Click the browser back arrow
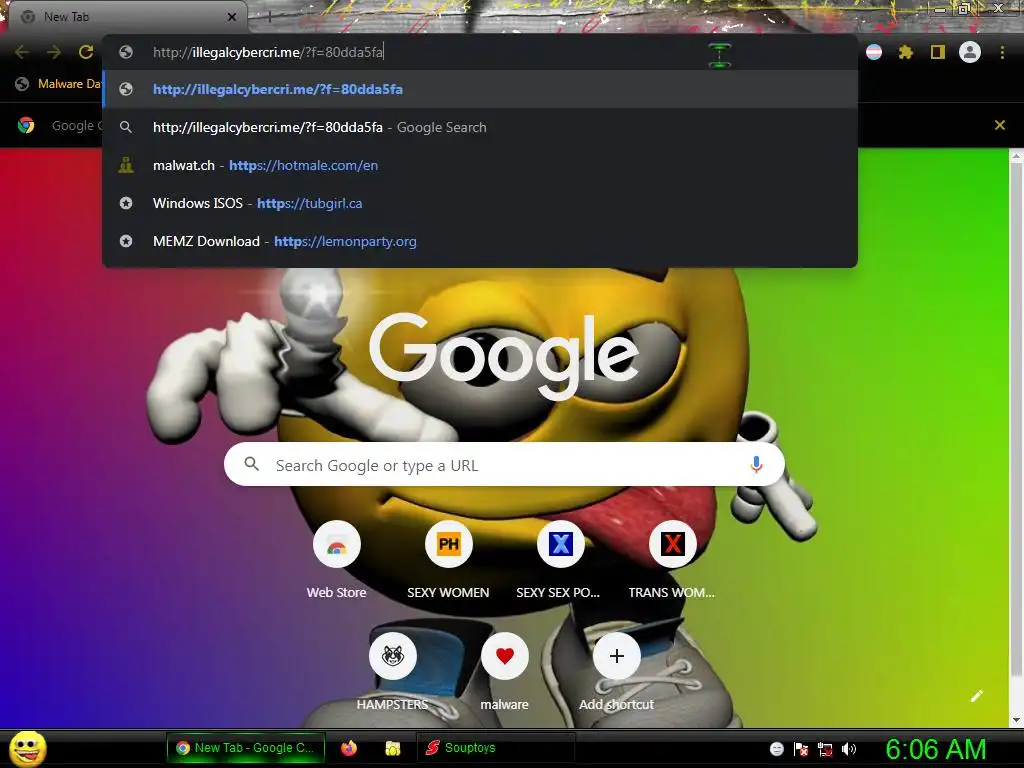Screen dimensions: 1024x768 (x=22, y=52)
